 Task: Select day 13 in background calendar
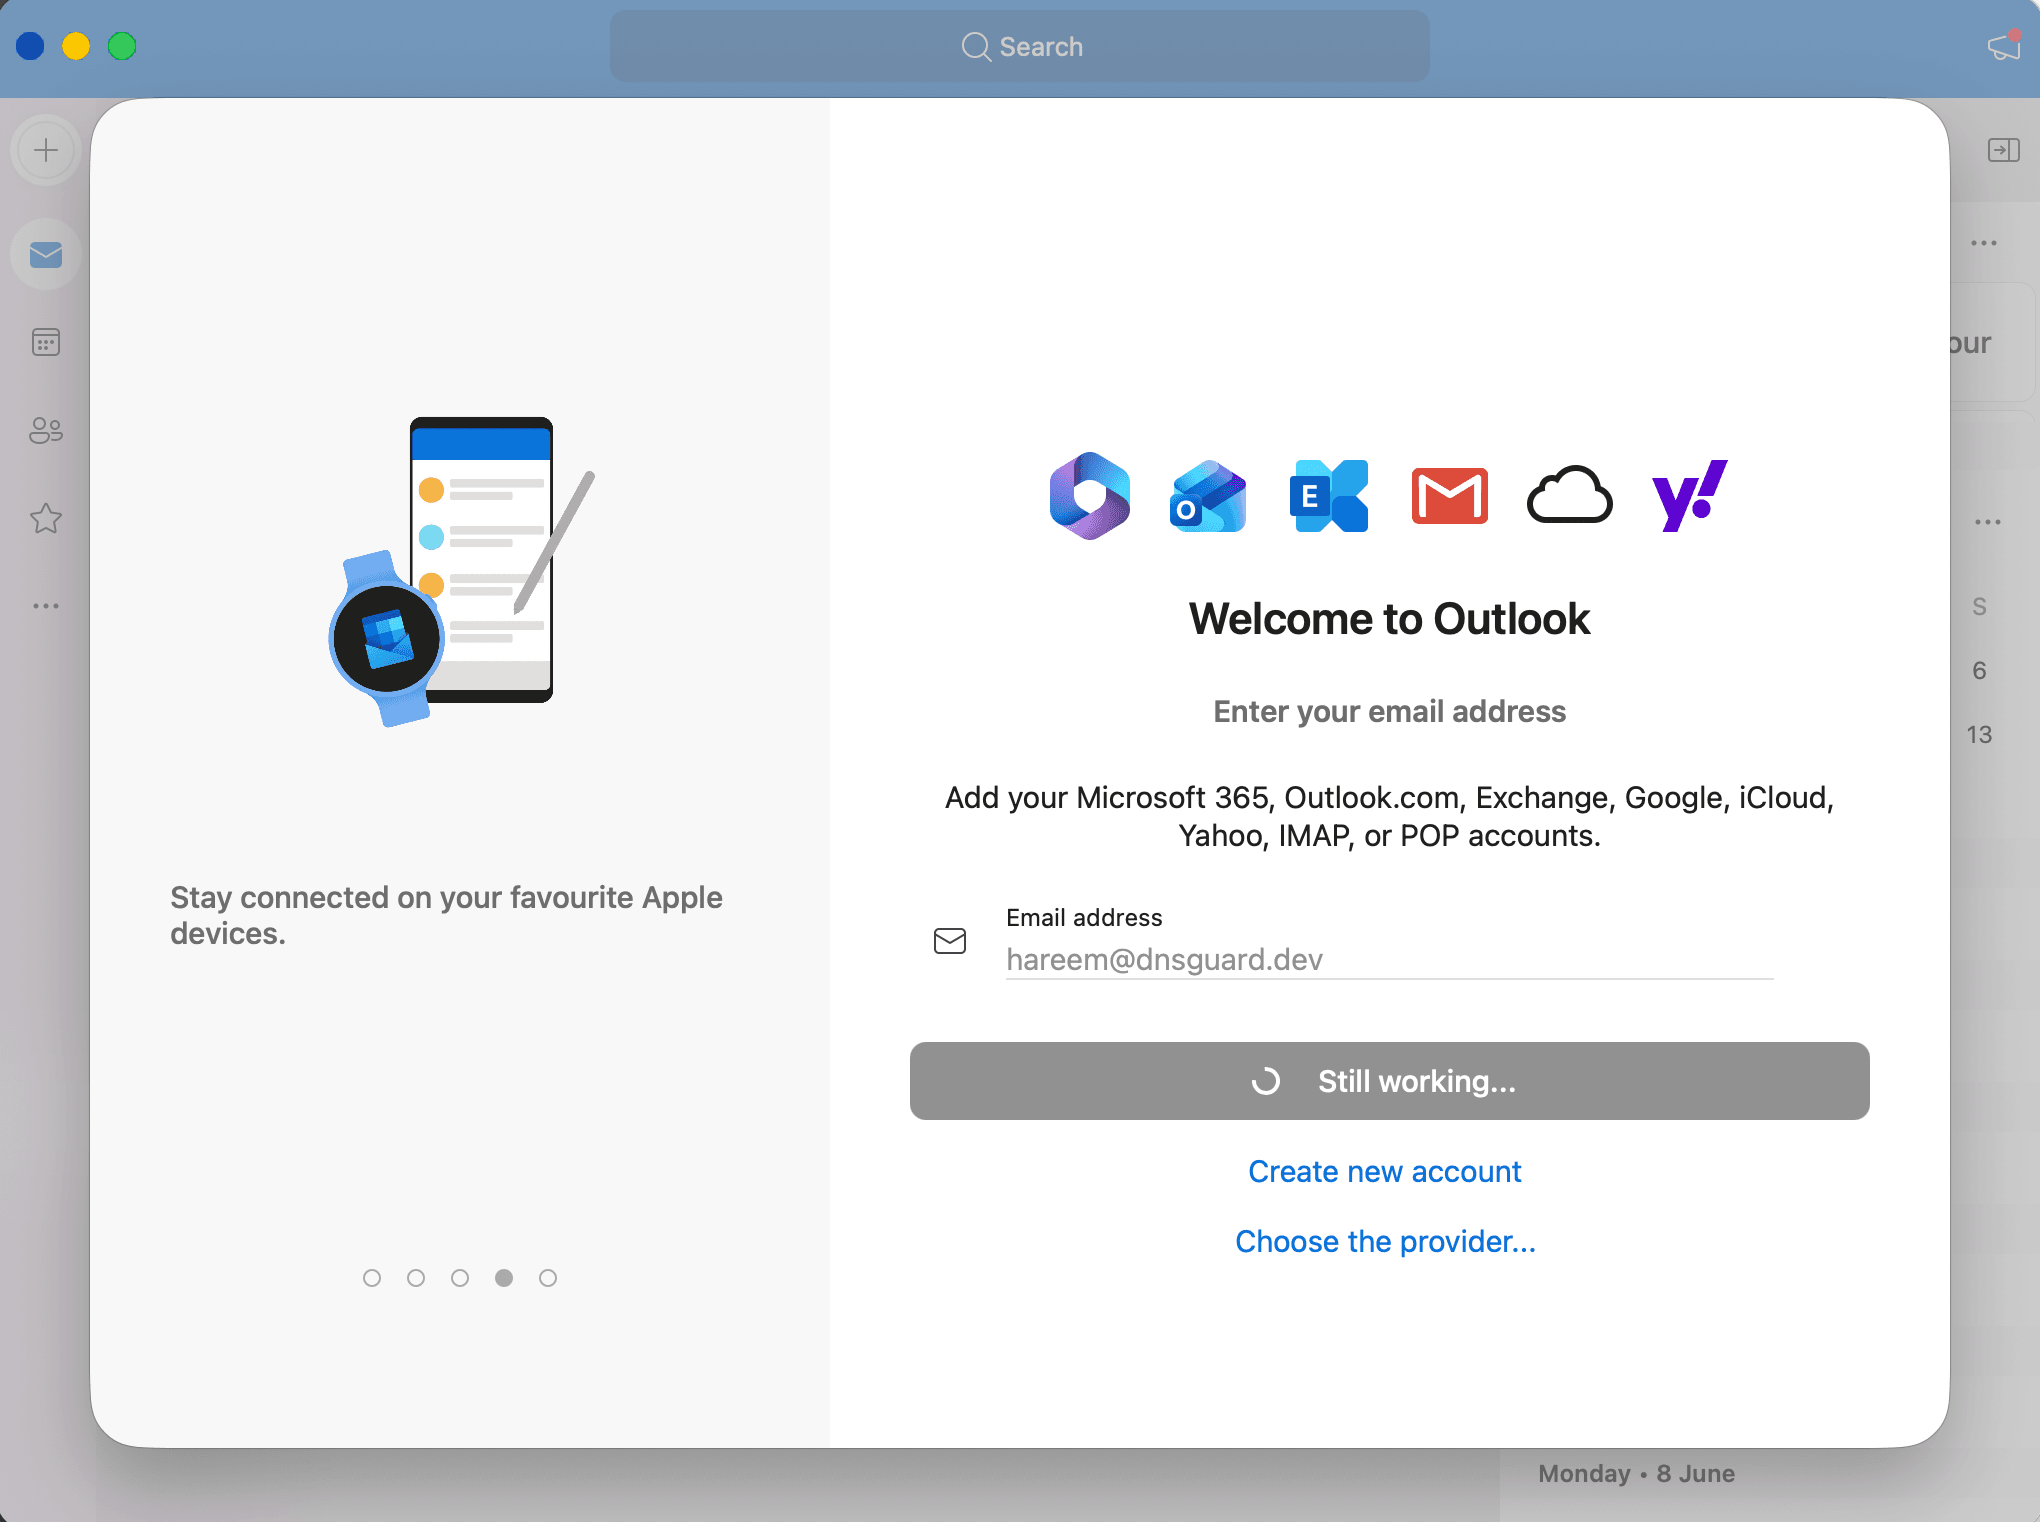tap(1979, 735)
